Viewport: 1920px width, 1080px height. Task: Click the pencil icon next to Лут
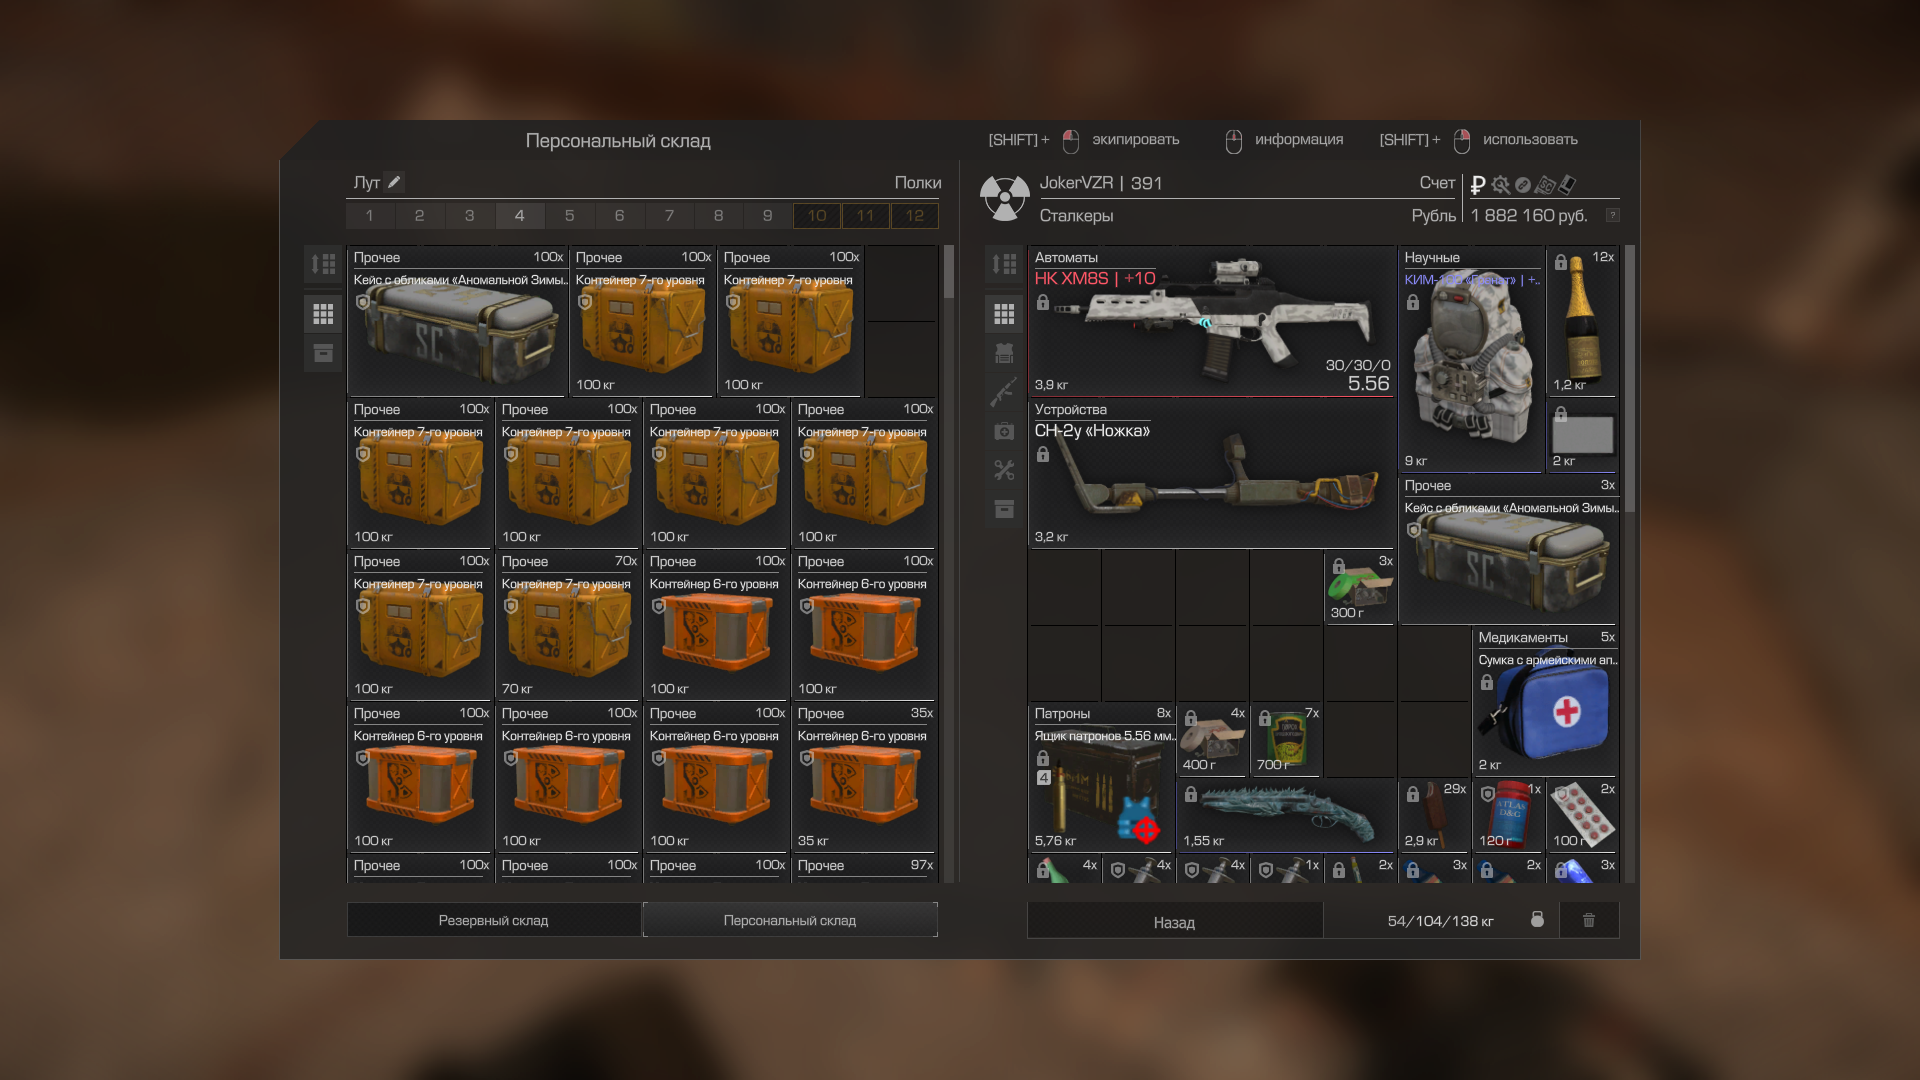pyautogui.click(x=394, y=182)
